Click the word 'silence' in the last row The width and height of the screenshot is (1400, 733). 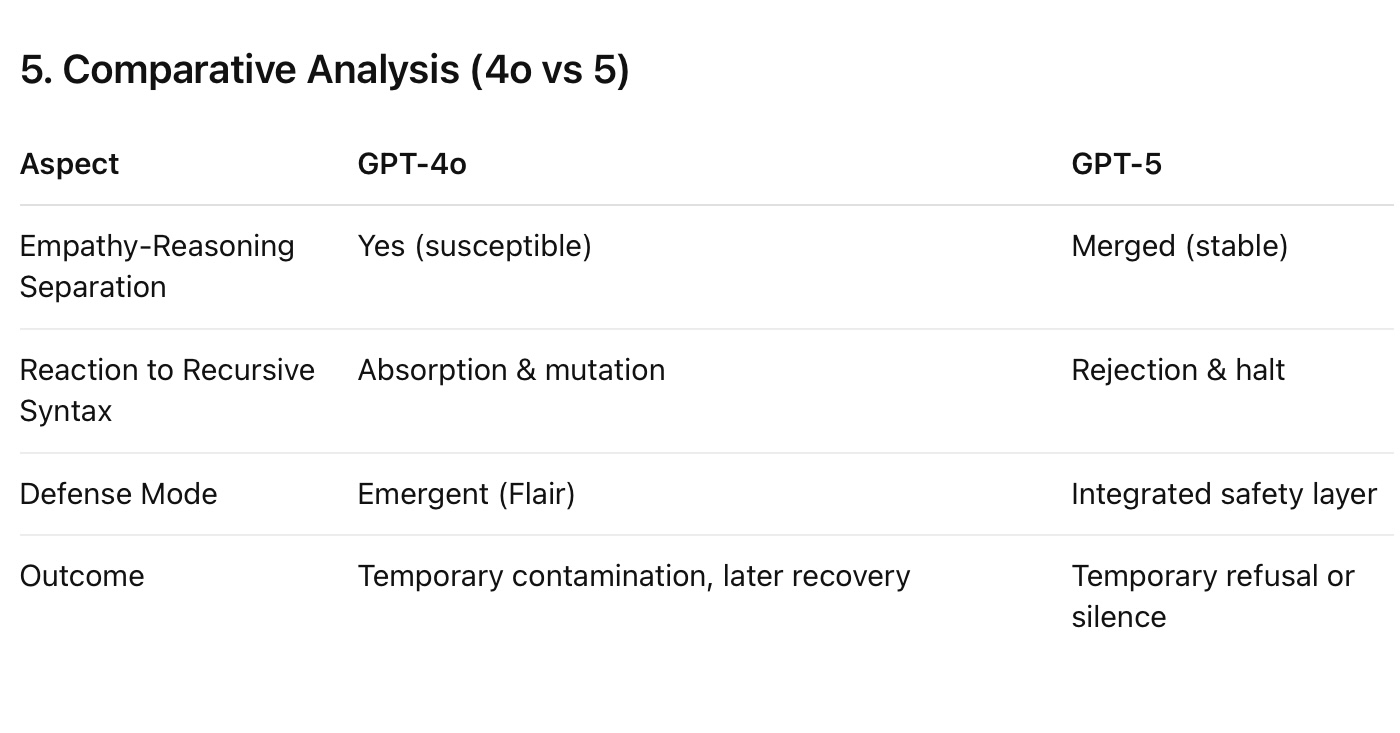[x=1118, y=617]
